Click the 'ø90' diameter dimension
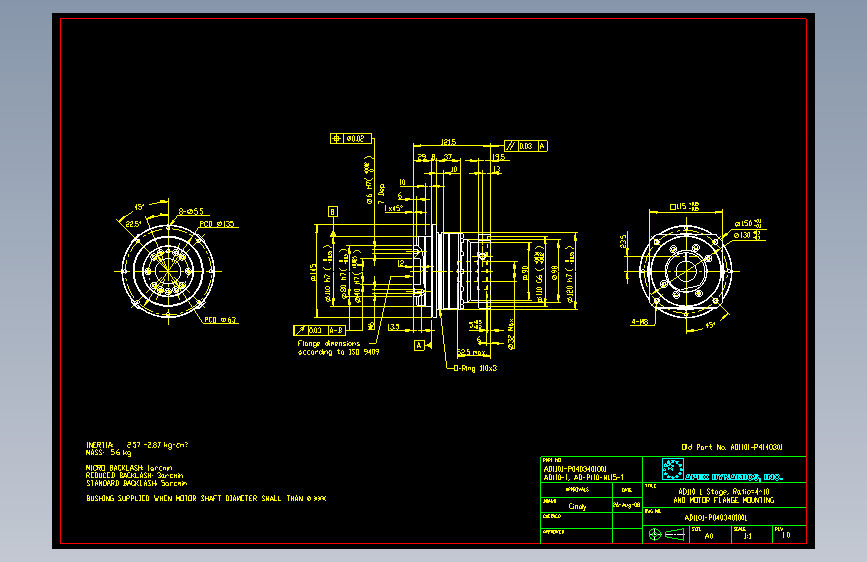 [525, 273]
